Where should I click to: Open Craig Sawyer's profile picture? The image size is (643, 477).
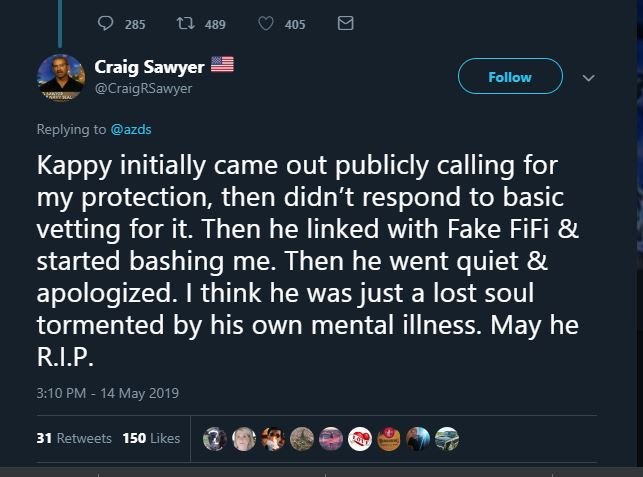pos(62,78)
